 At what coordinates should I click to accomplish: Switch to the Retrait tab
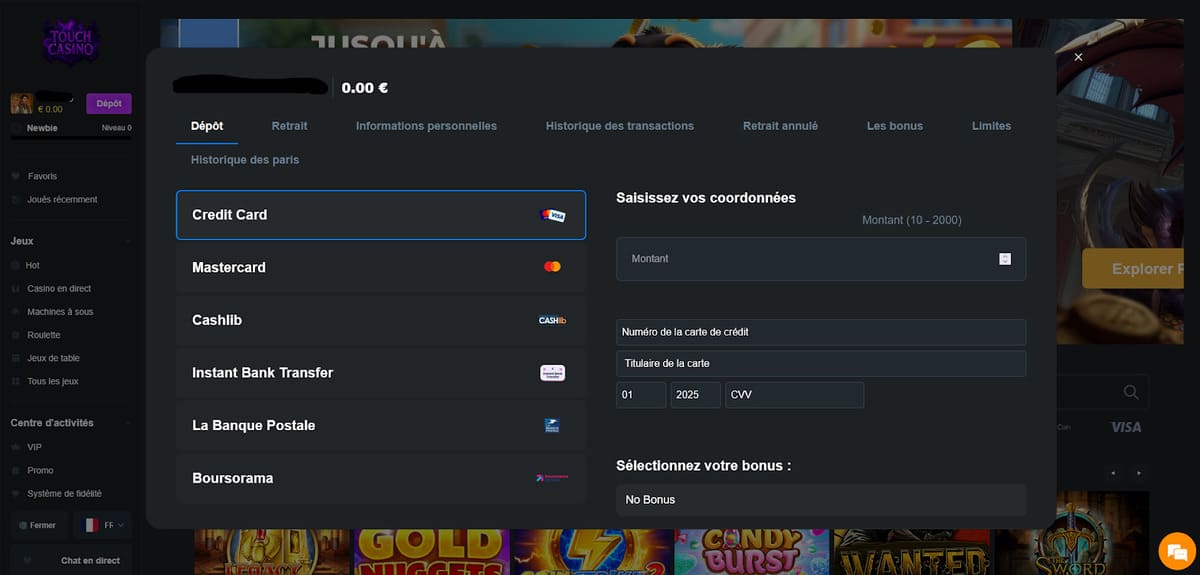click(x=289, y=126)
